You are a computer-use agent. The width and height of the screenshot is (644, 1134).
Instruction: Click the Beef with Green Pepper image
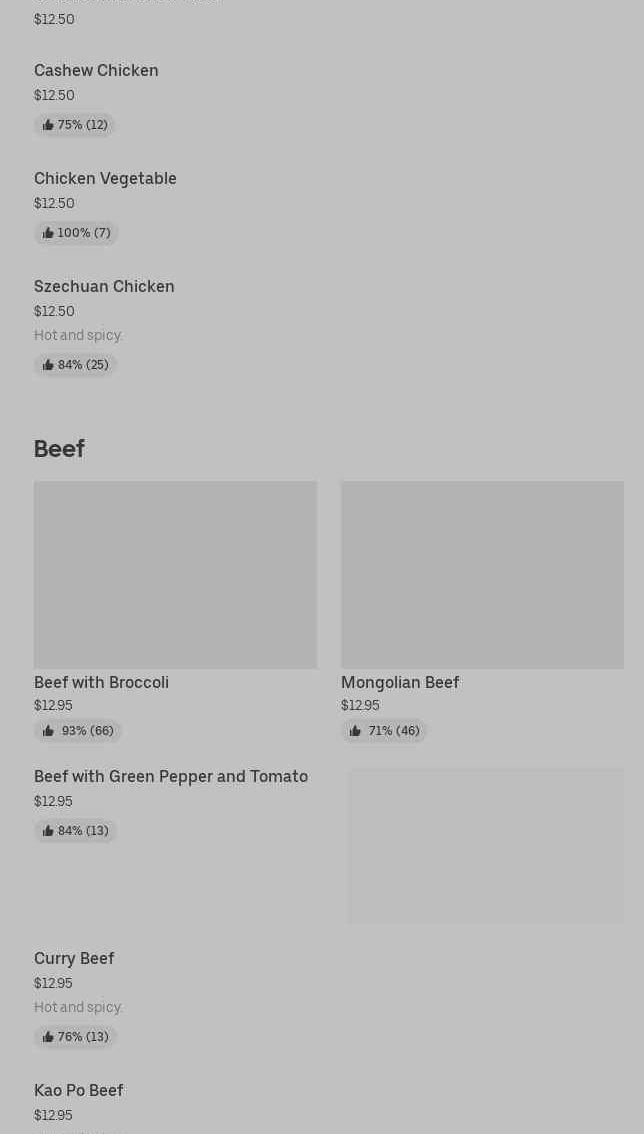pos(485,846)
